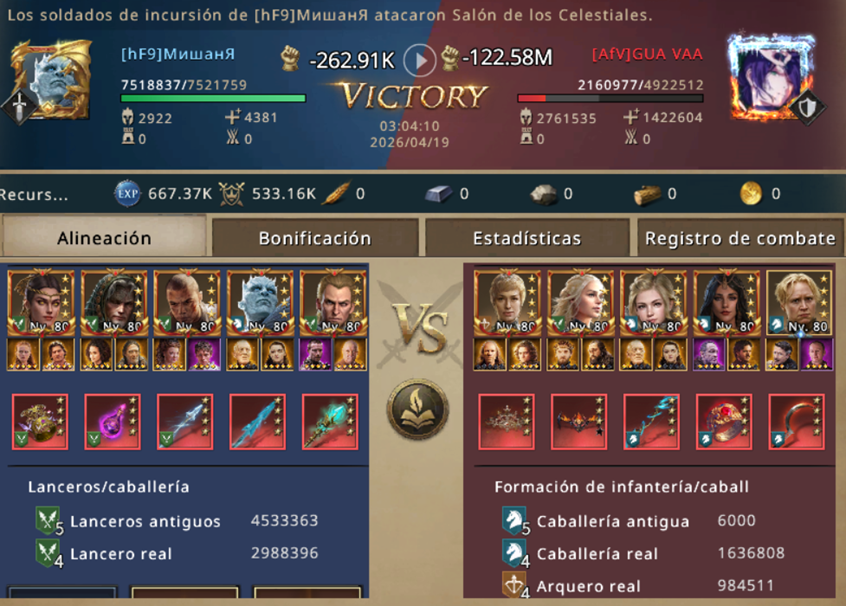Click the attacker's green health bar

(213, 98)
